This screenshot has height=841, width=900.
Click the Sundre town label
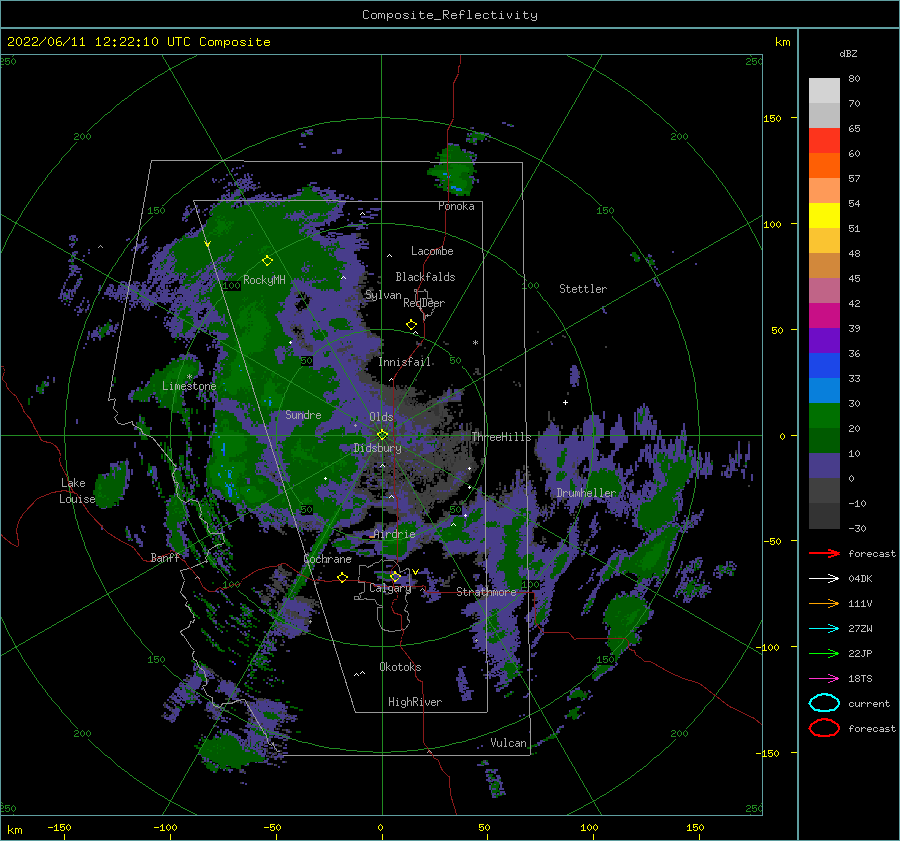click(303, 414)
